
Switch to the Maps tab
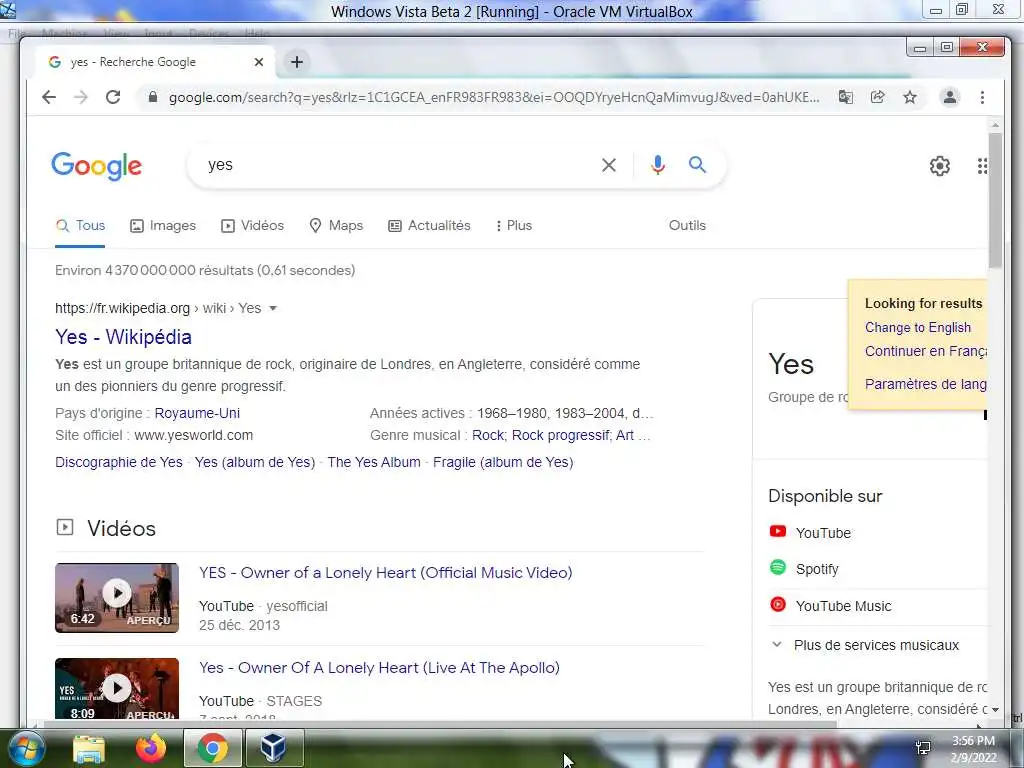tap(336, 225)
